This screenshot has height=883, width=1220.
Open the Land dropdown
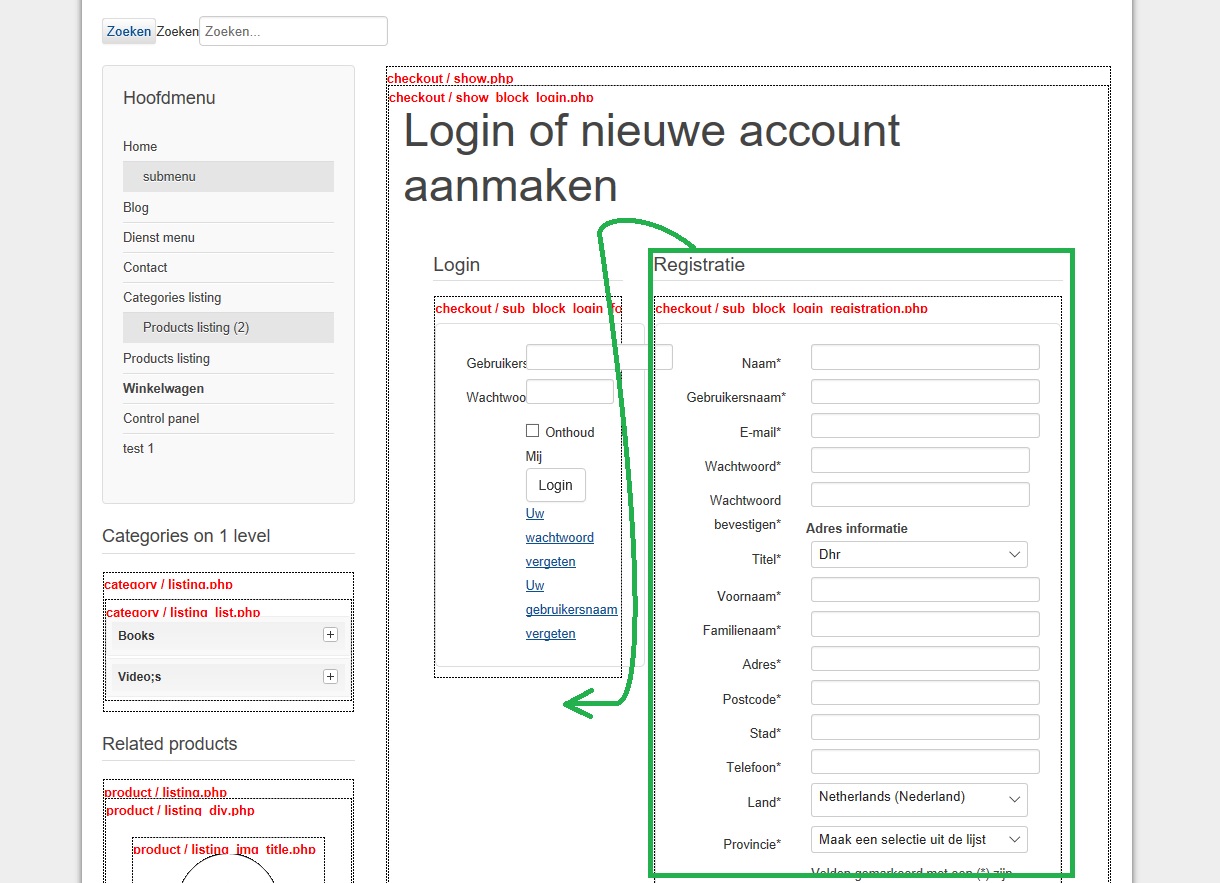point(919,799)
